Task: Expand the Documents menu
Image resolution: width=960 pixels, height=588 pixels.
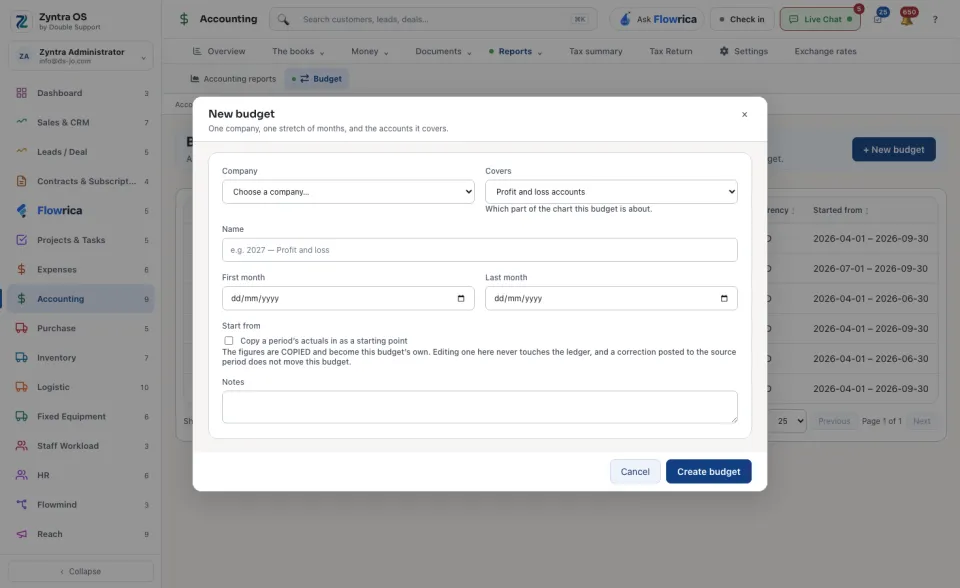Action: click(443, 51)
